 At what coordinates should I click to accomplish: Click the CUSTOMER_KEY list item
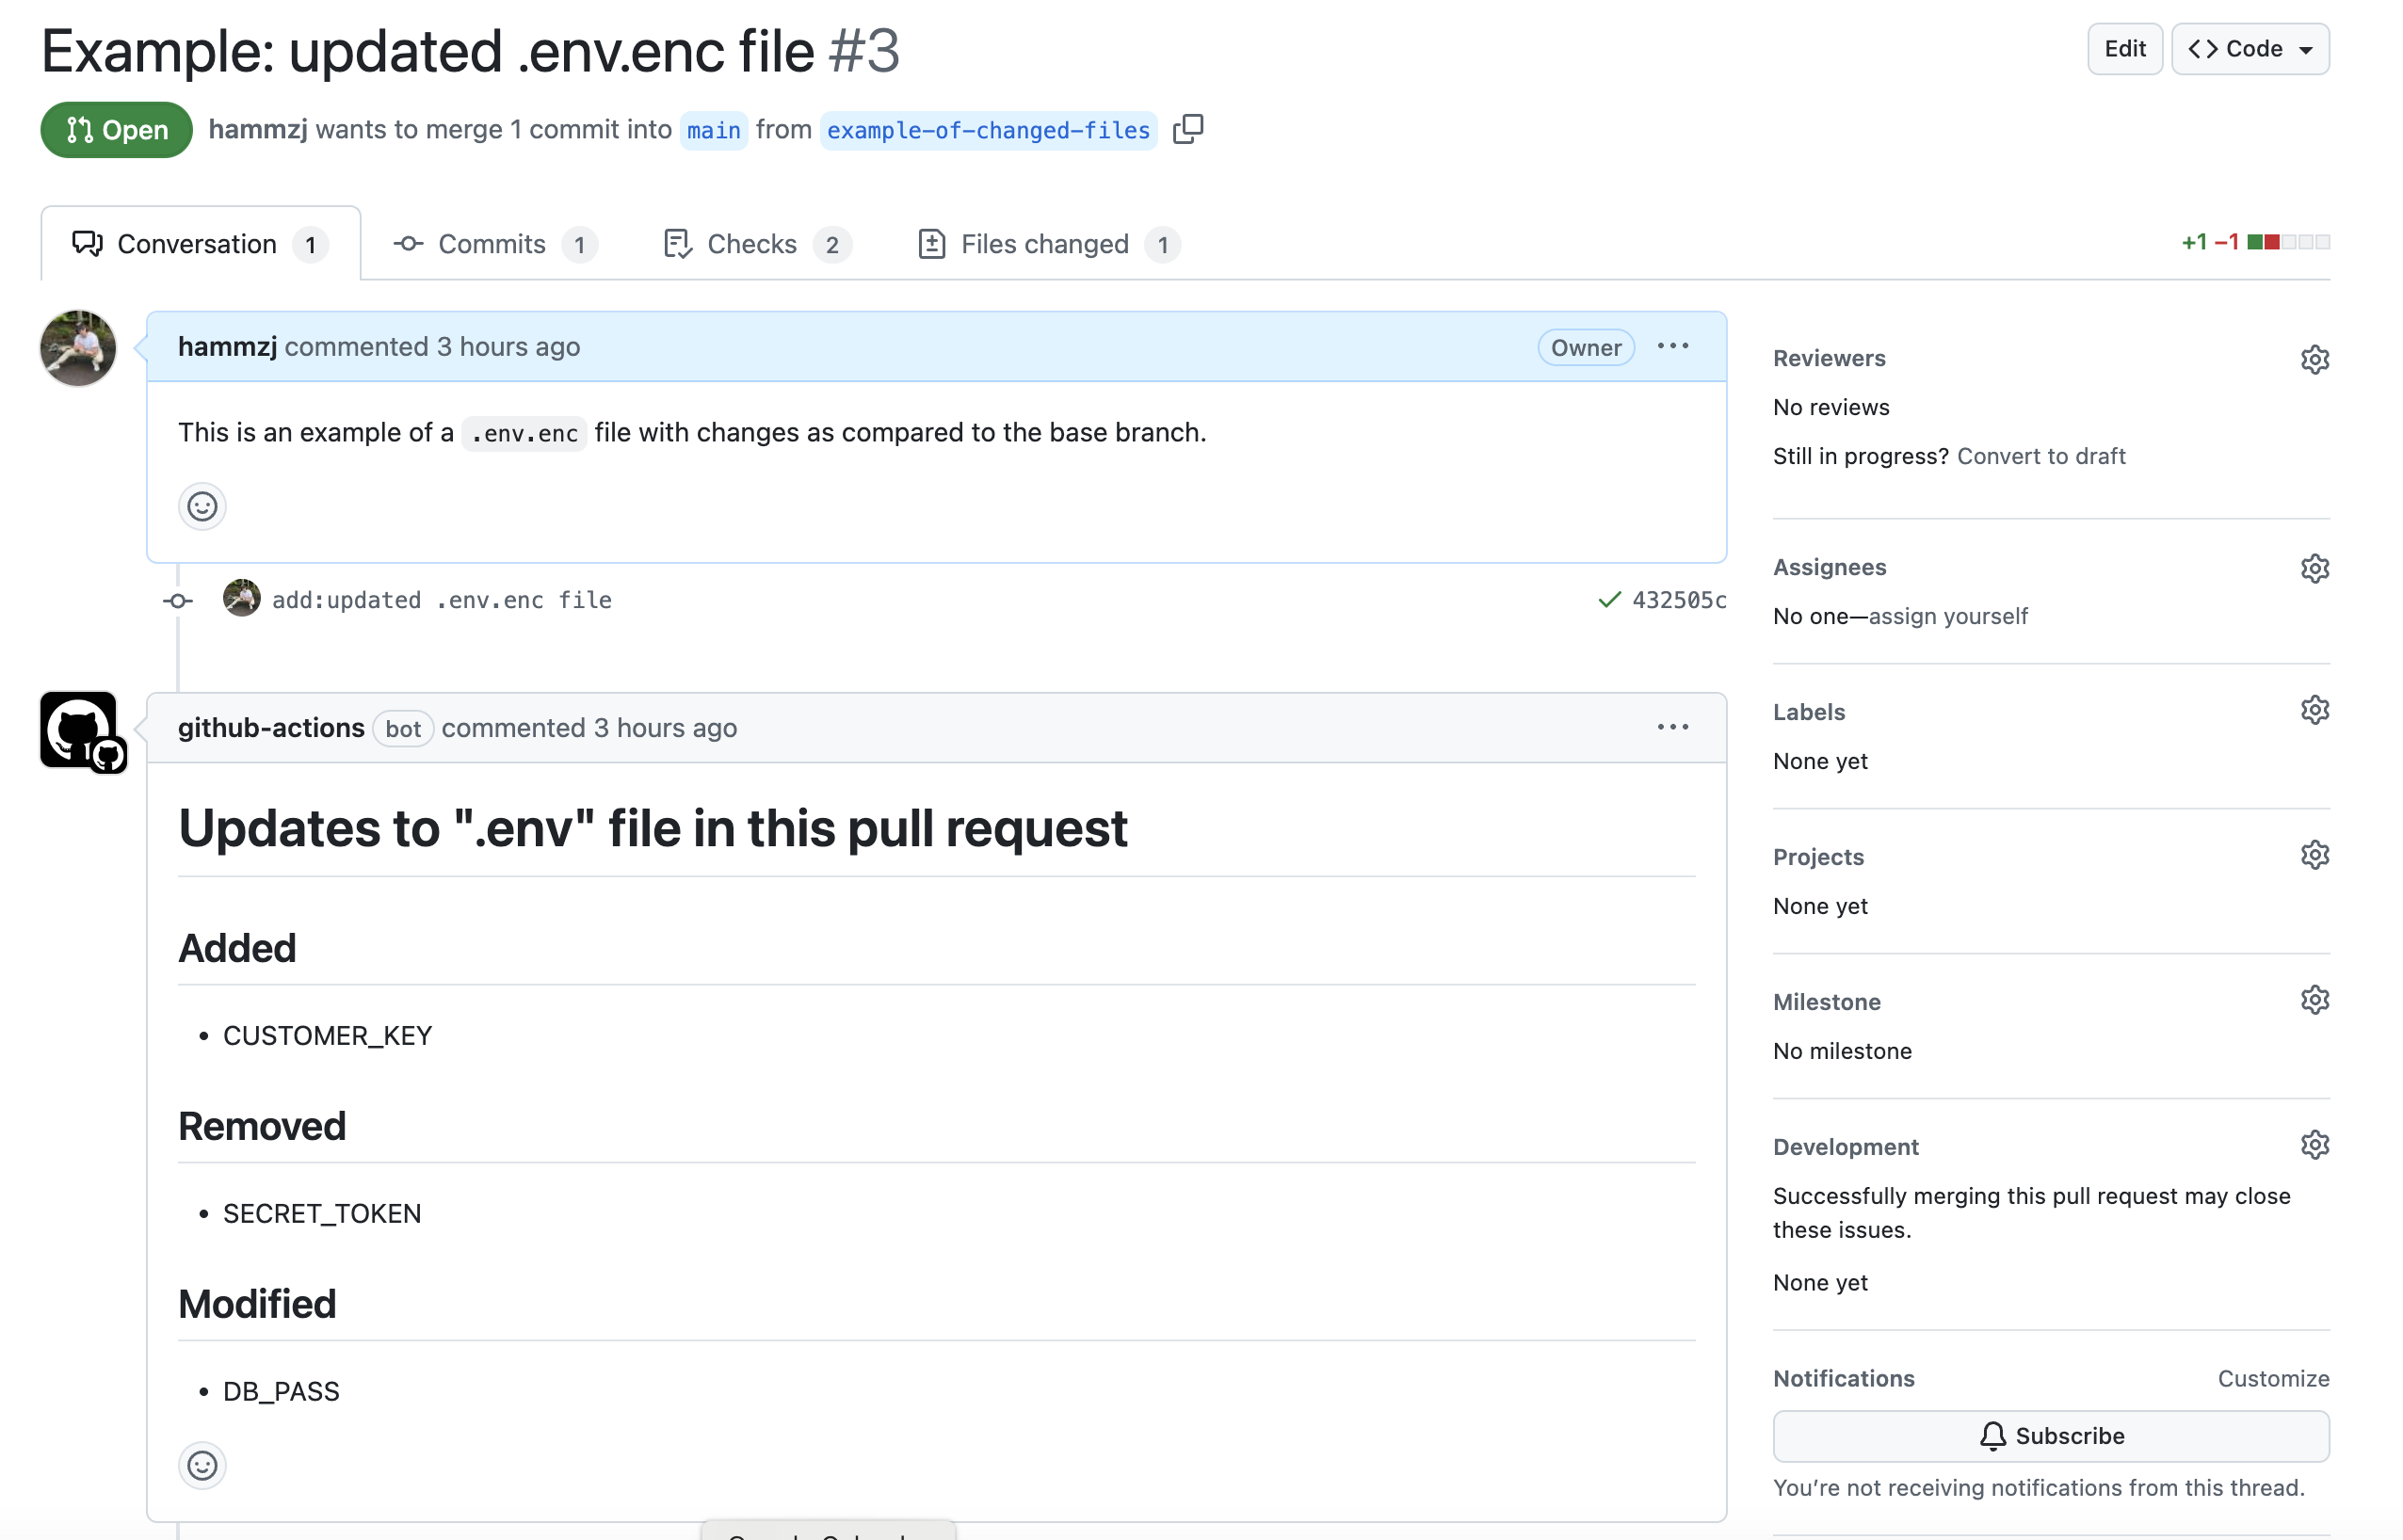pos(327,1035)
